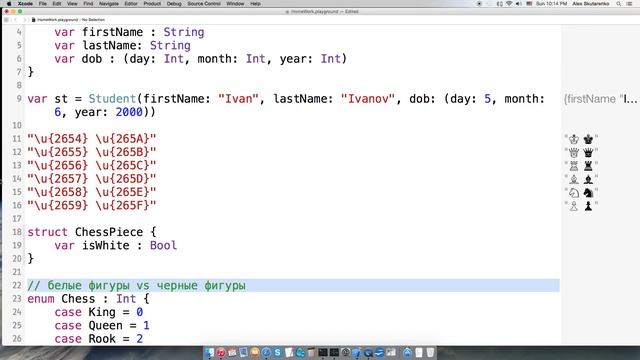Click the string "\u{2659} \u{265F}"
Screen dimensions: 640x360
92,205
